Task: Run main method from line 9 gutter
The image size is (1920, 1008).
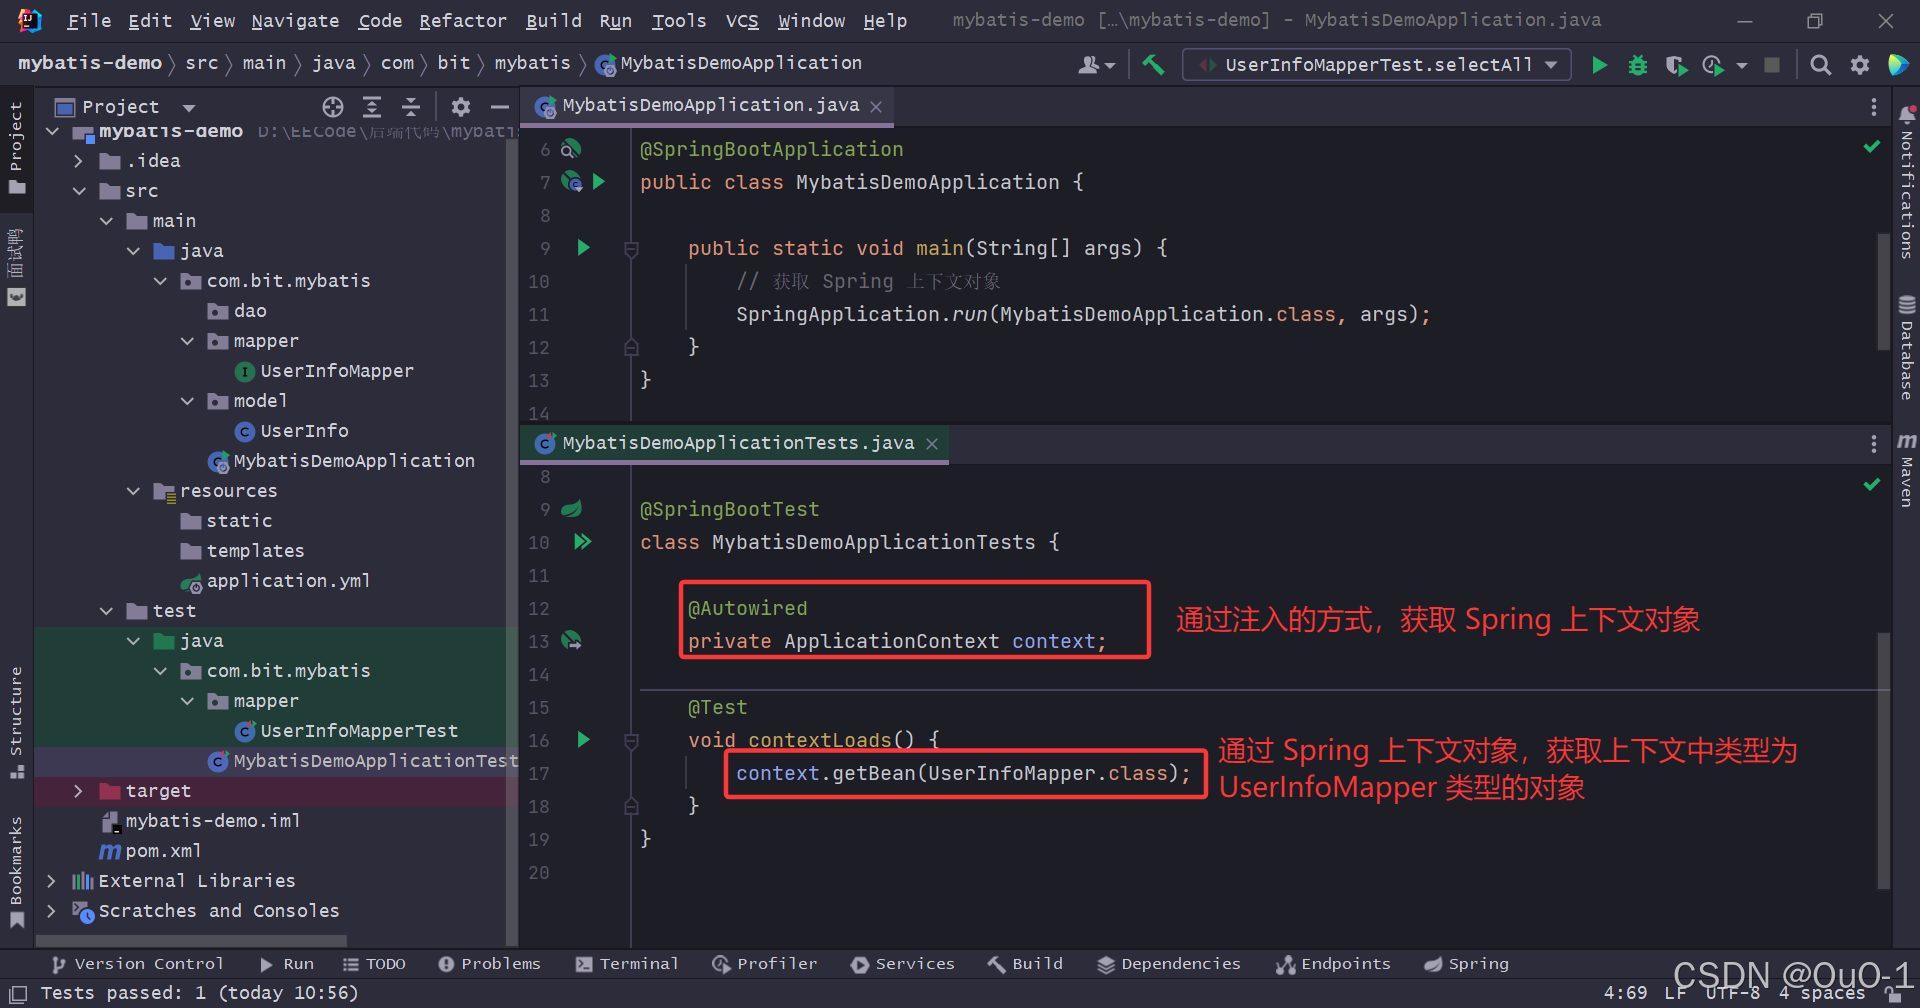Action: tap(584, 248)
